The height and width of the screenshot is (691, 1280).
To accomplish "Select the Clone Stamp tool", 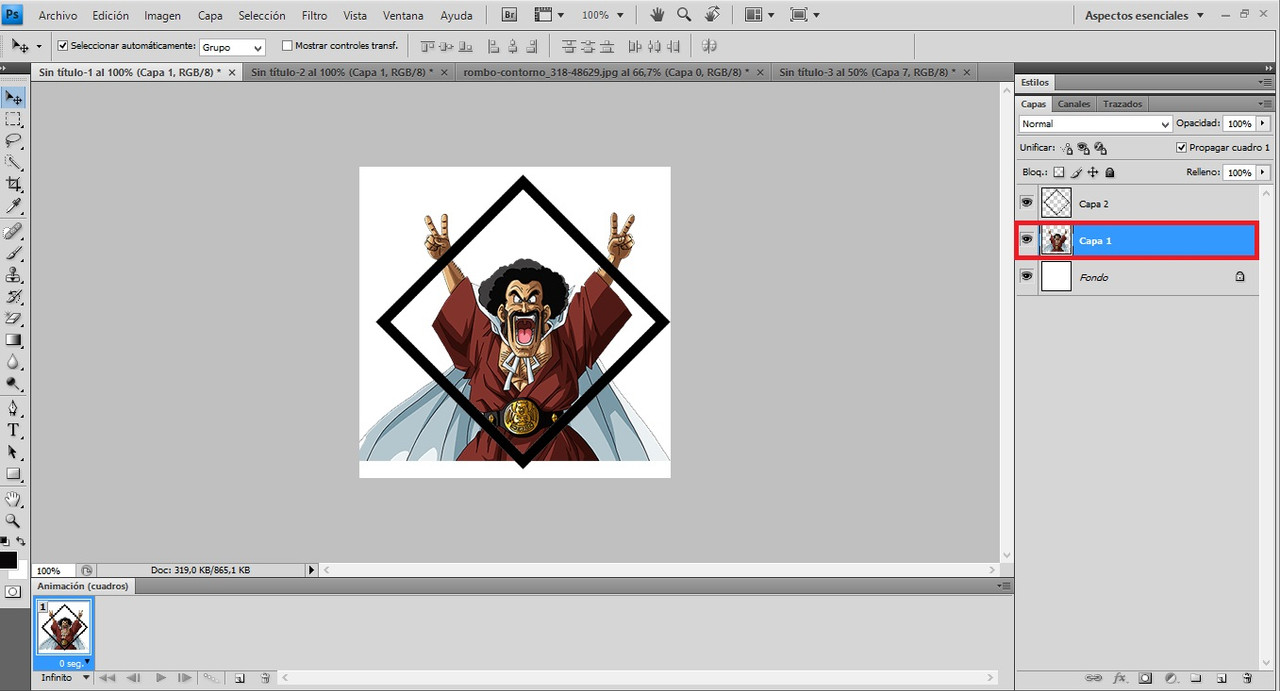I will [14, 276].
